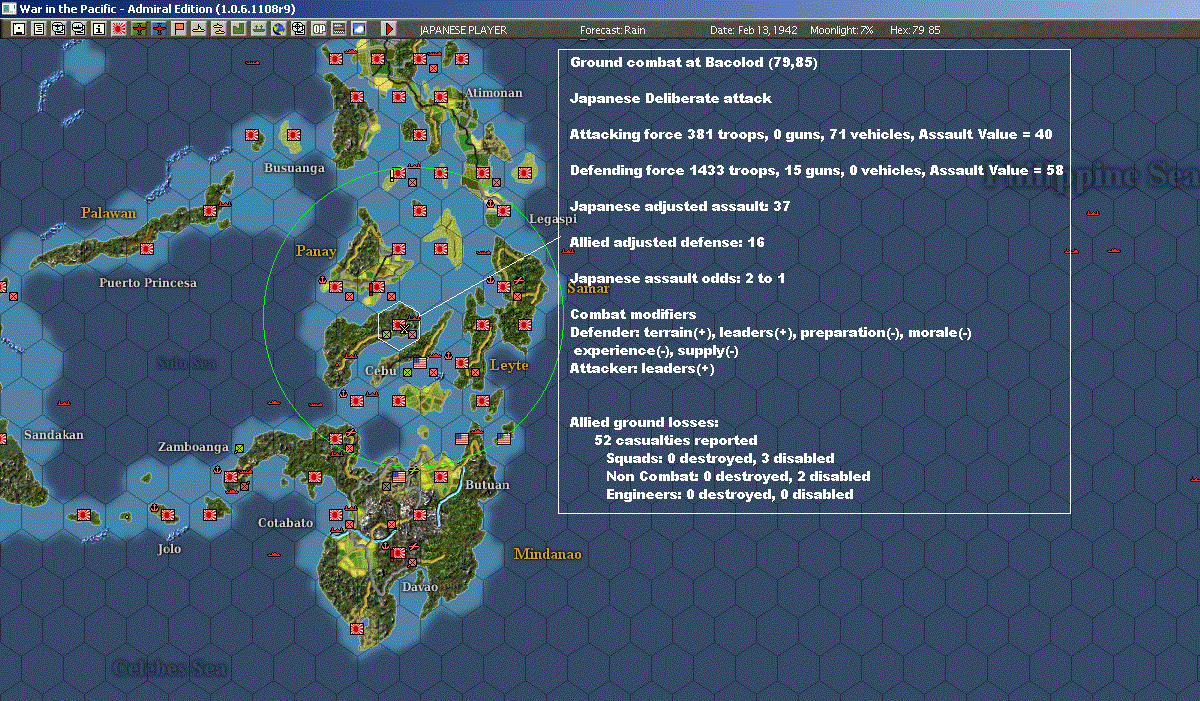Click the monitor icon beside the document list icon
This screenshot has width=1200, height=701.
(x=59, y=29)
